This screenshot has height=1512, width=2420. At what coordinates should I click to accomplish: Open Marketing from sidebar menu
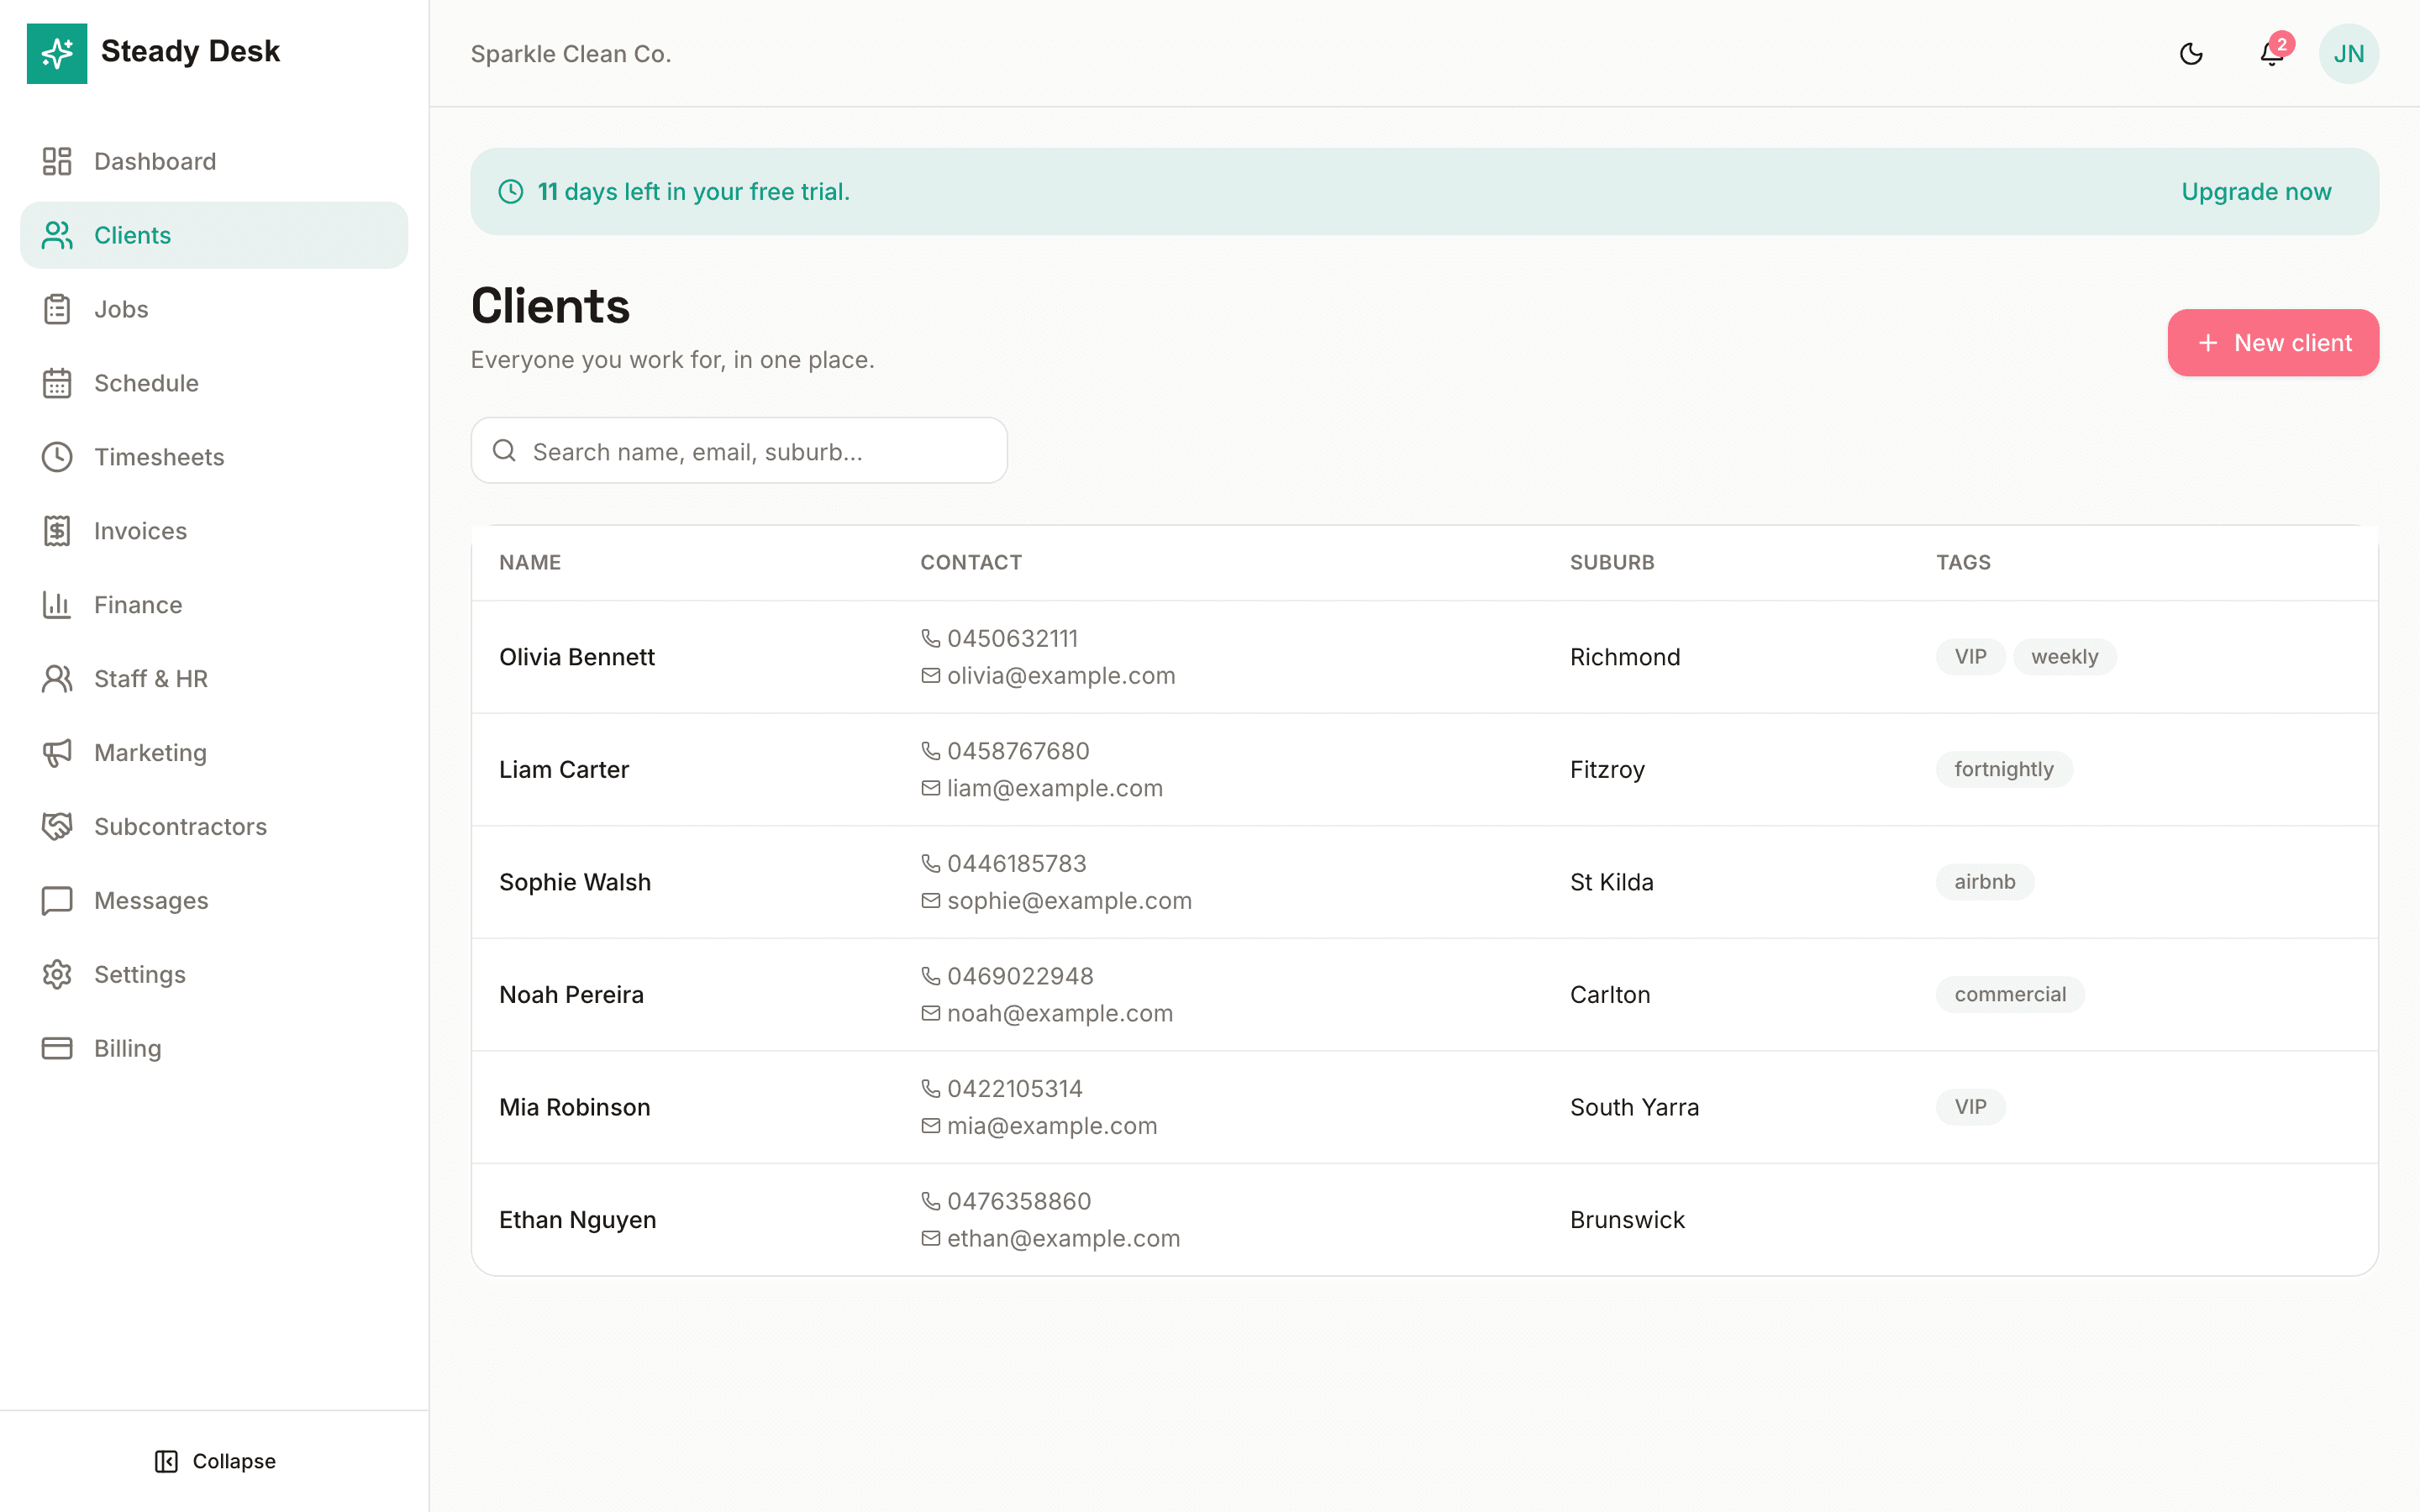pyautogui.click(x=214, y=753)
